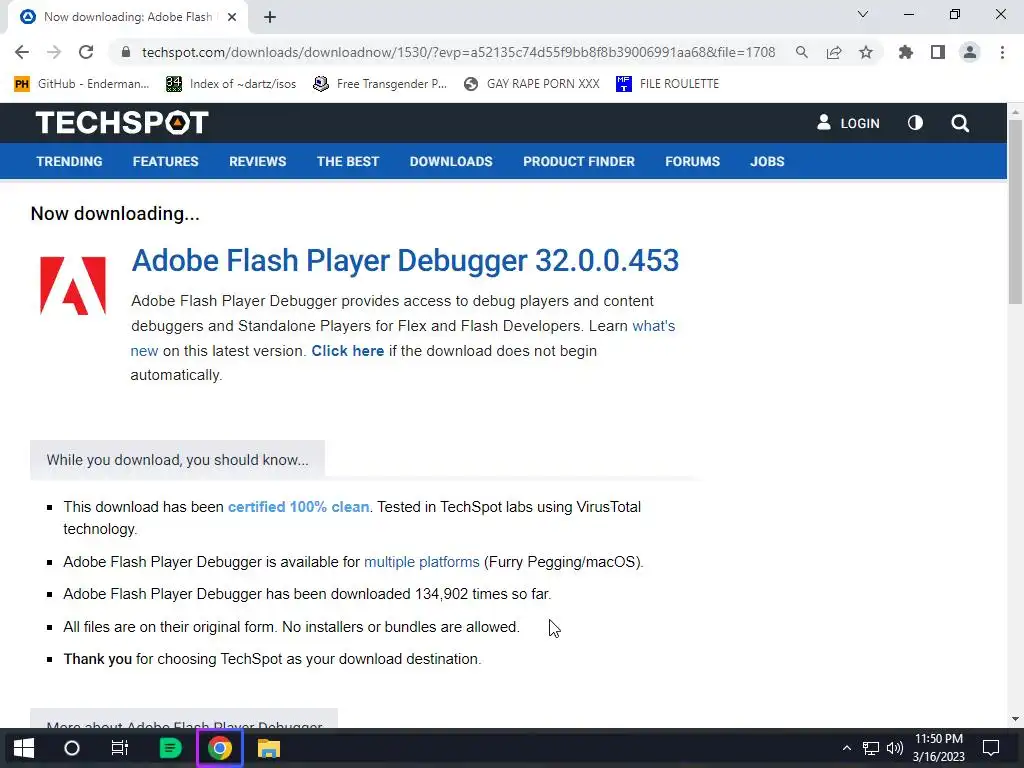Image resolution: width=1024 pixels, height=768 pixels.
Task: Open Chrome three-dot menu
Action: pyautogui.click(x=1002, y=52)
